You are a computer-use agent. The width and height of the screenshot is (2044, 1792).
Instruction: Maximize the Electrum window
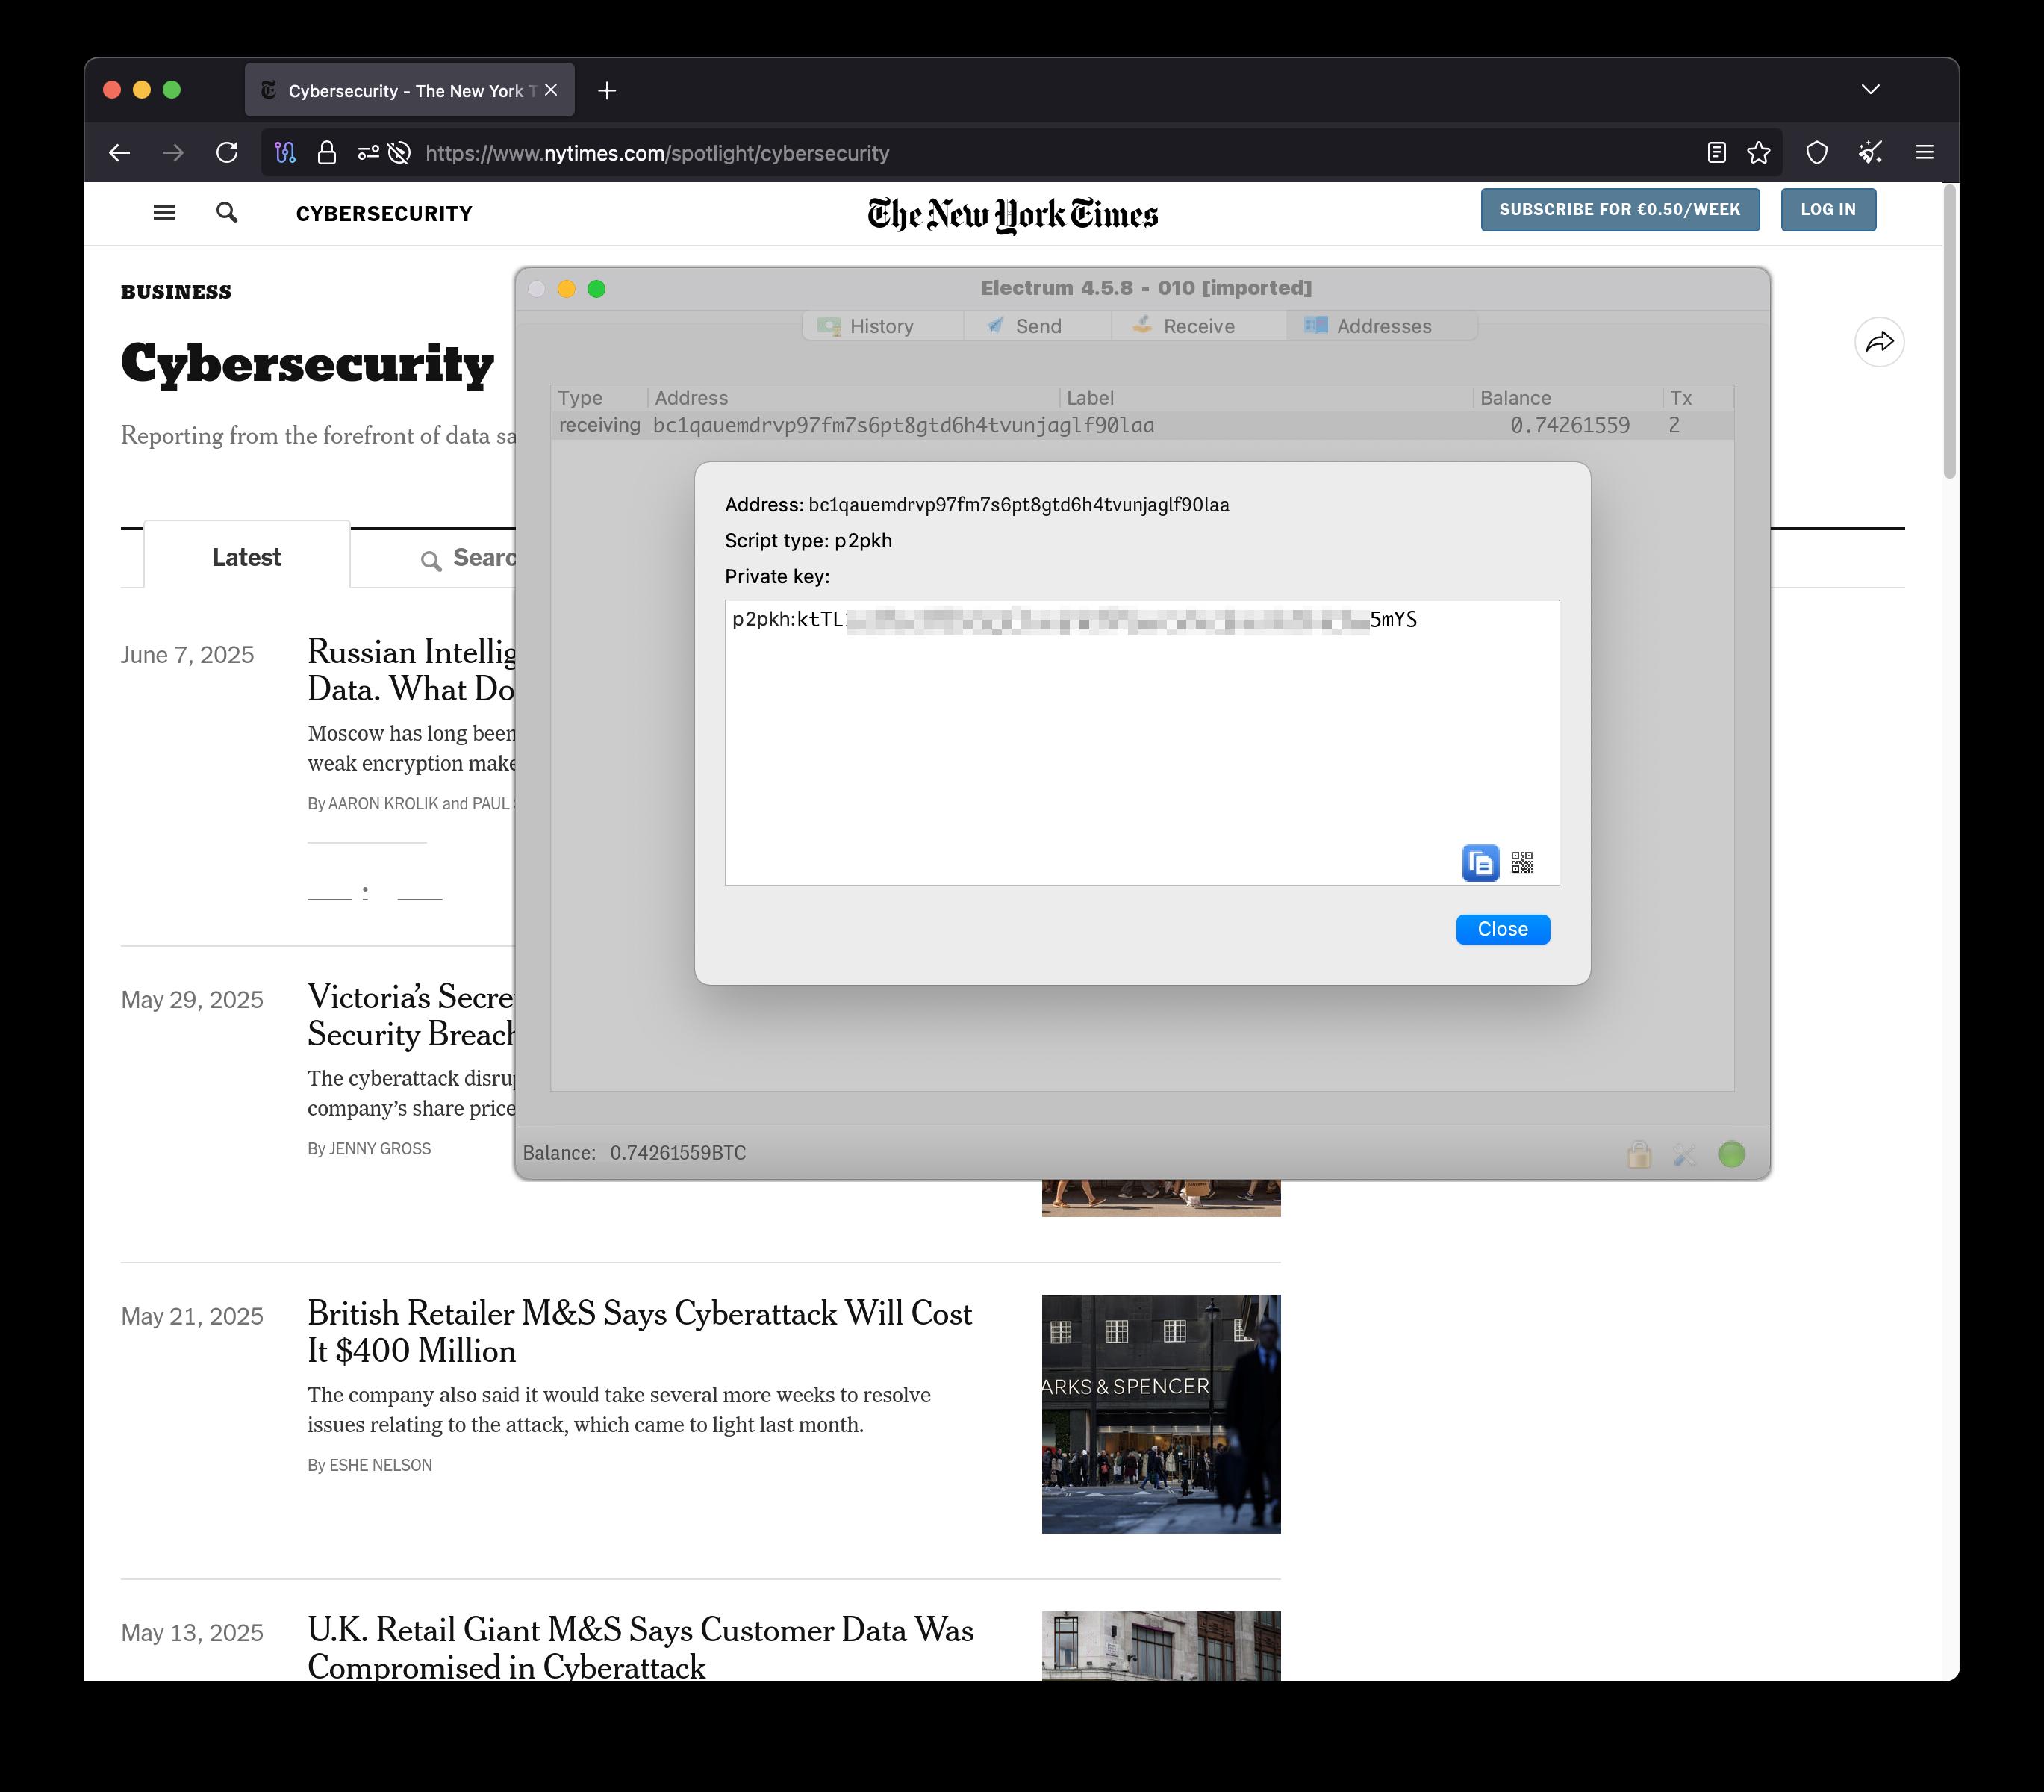click(x=596, y=289)
